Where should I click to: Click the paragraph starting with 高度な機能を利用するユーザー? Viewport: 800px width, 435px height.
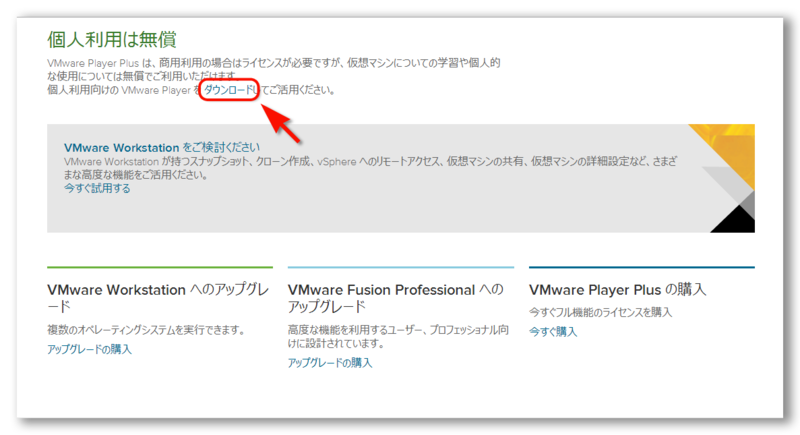pos(398,337)
